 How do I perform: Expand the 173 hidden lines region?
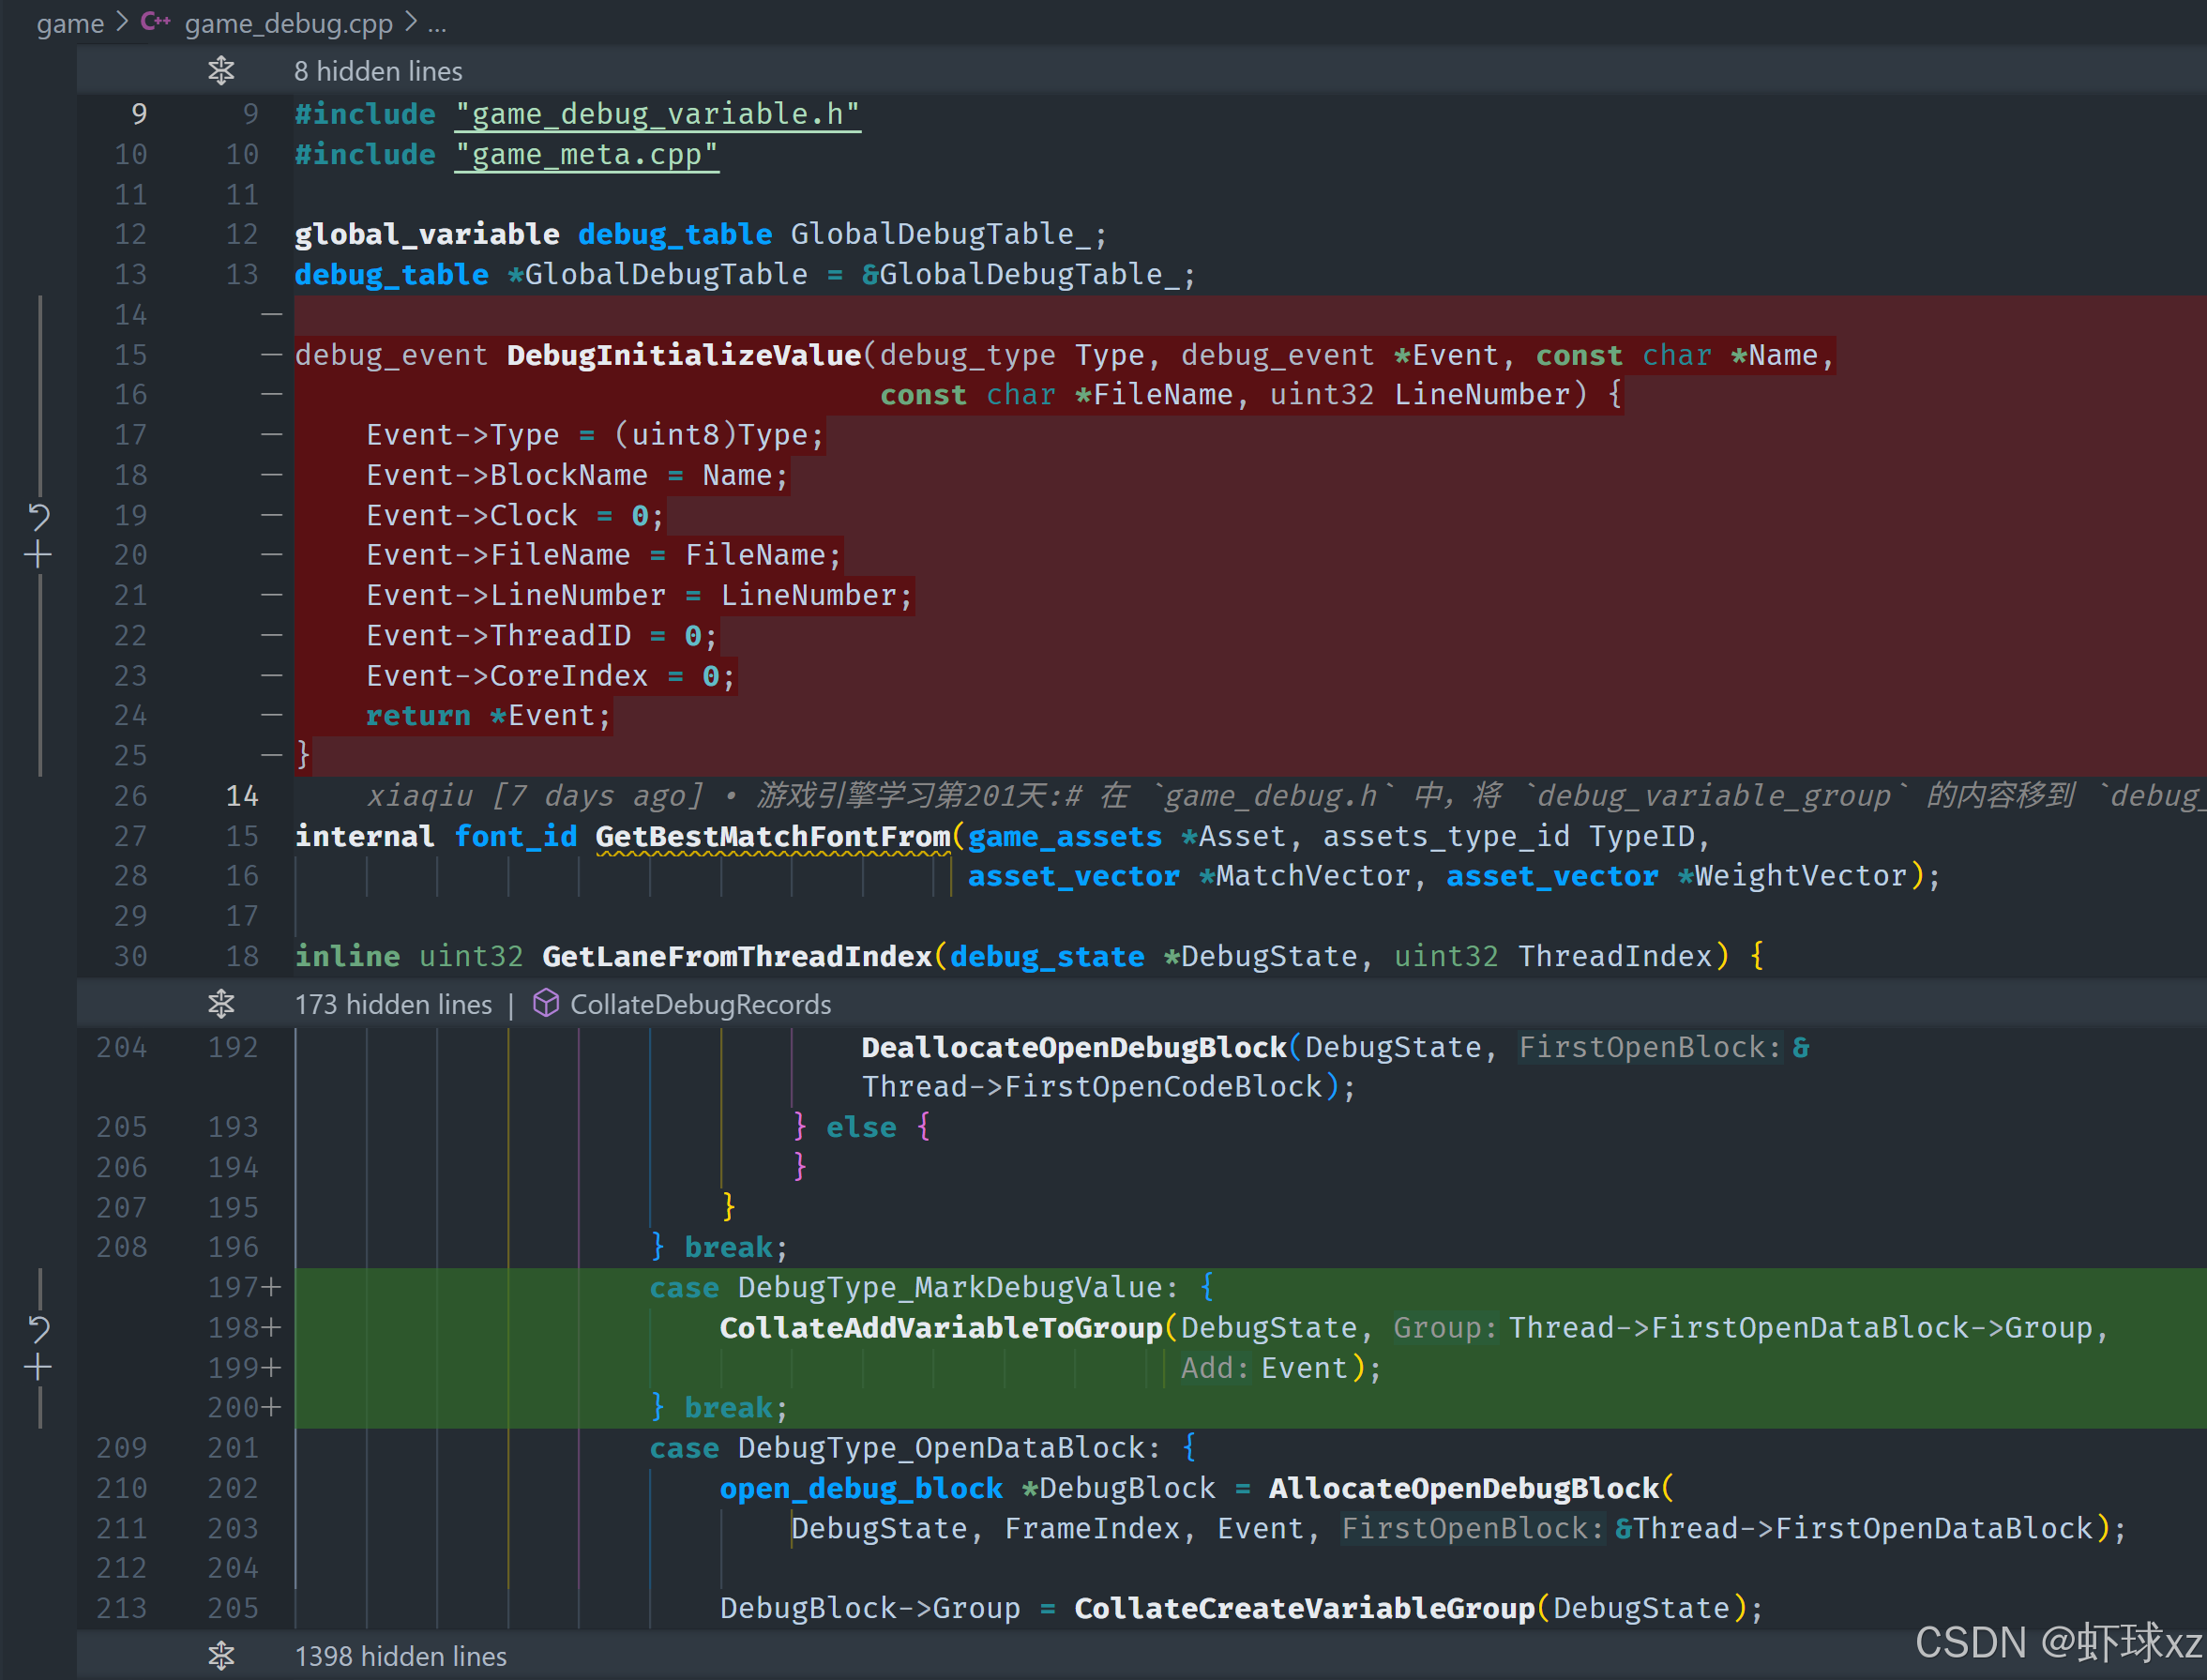tap(393, 1004)
